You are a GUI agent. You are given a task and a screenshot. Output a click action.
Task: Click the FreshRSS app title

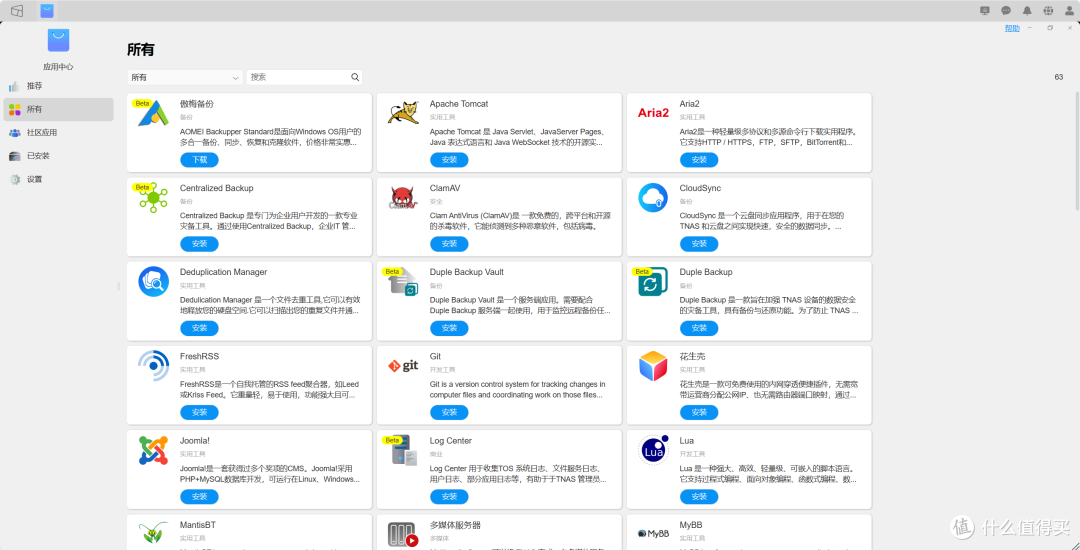pyautogui.click(x=199, y=357)
